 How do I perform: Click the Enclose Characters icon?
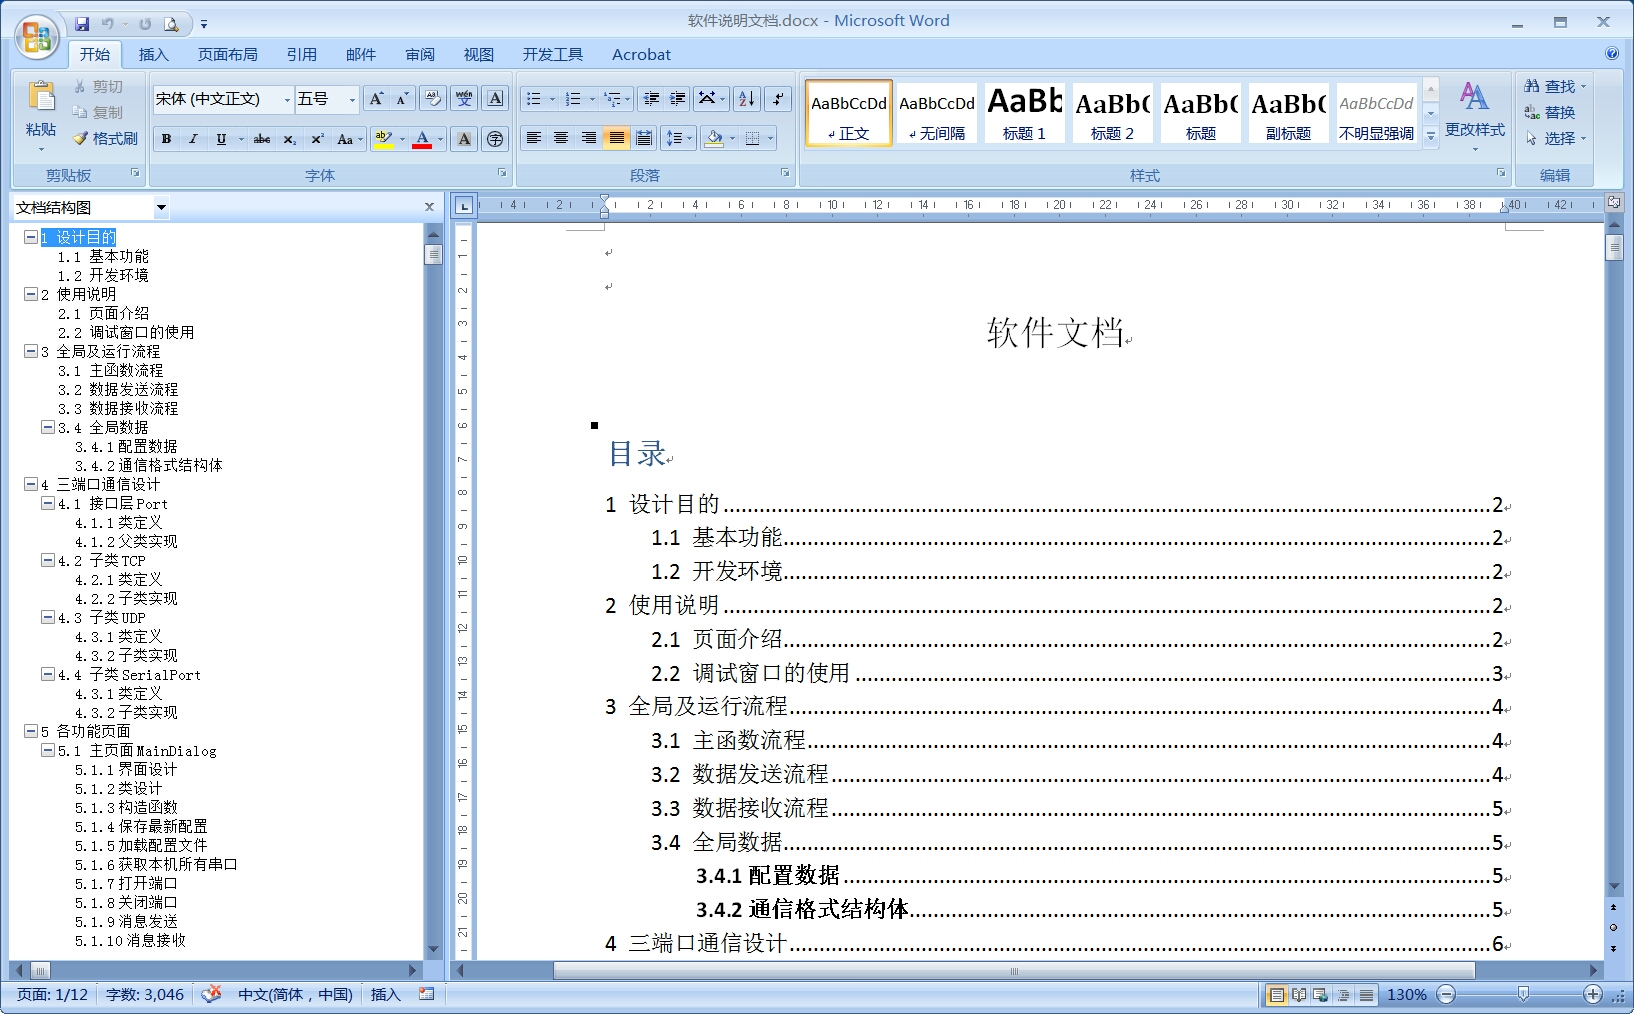click(x=495, y=139)
